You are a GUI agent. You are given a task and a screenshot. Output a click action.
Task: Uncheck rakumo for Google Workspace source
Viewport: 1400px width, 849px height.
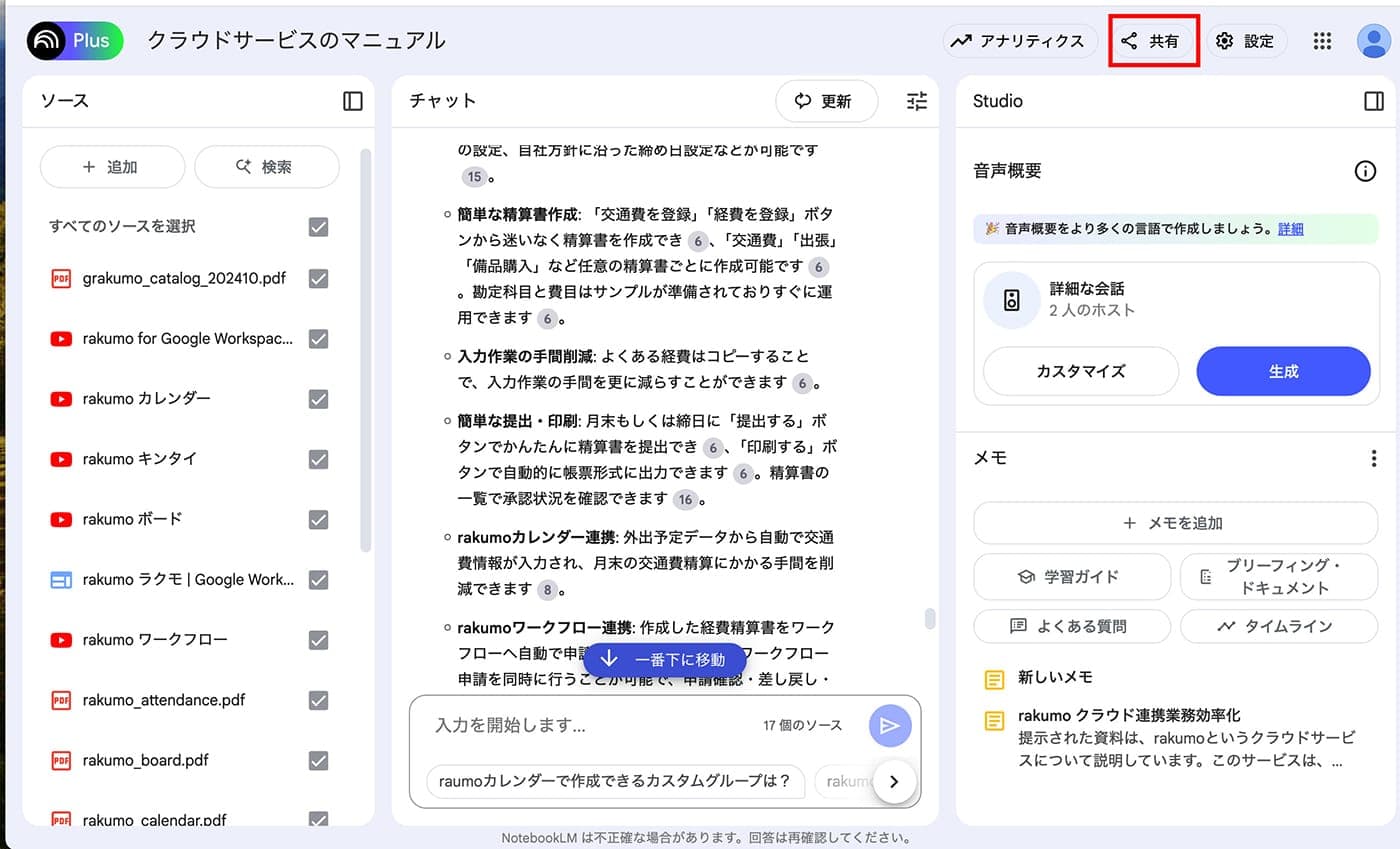point(319,339)
